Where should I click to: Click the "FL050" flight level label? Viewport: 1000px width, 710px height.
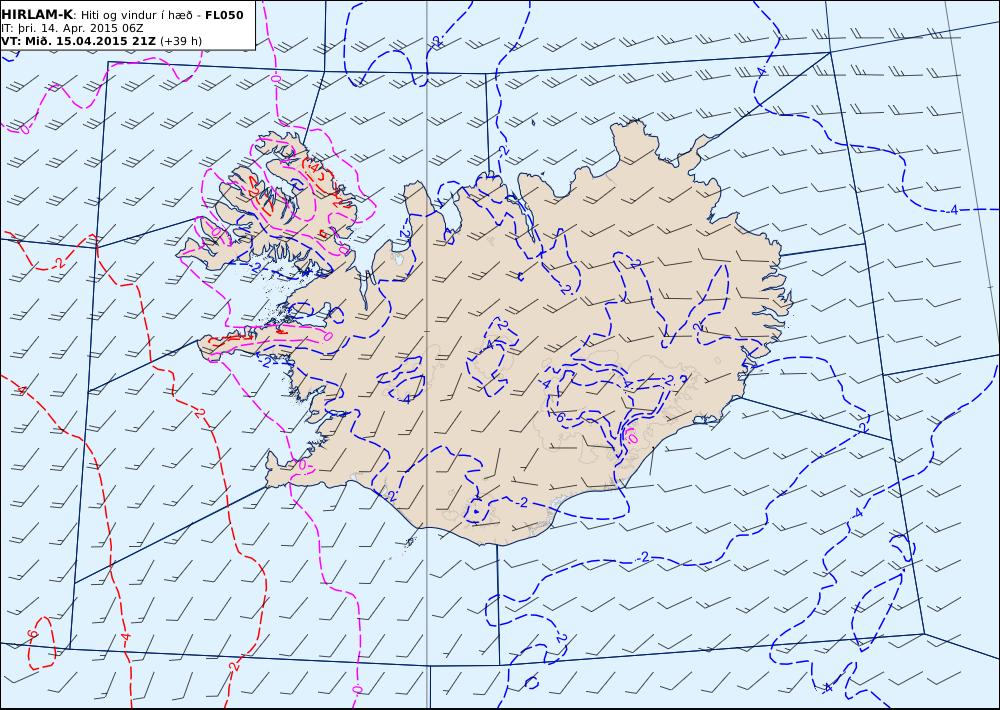coord(224,15)
